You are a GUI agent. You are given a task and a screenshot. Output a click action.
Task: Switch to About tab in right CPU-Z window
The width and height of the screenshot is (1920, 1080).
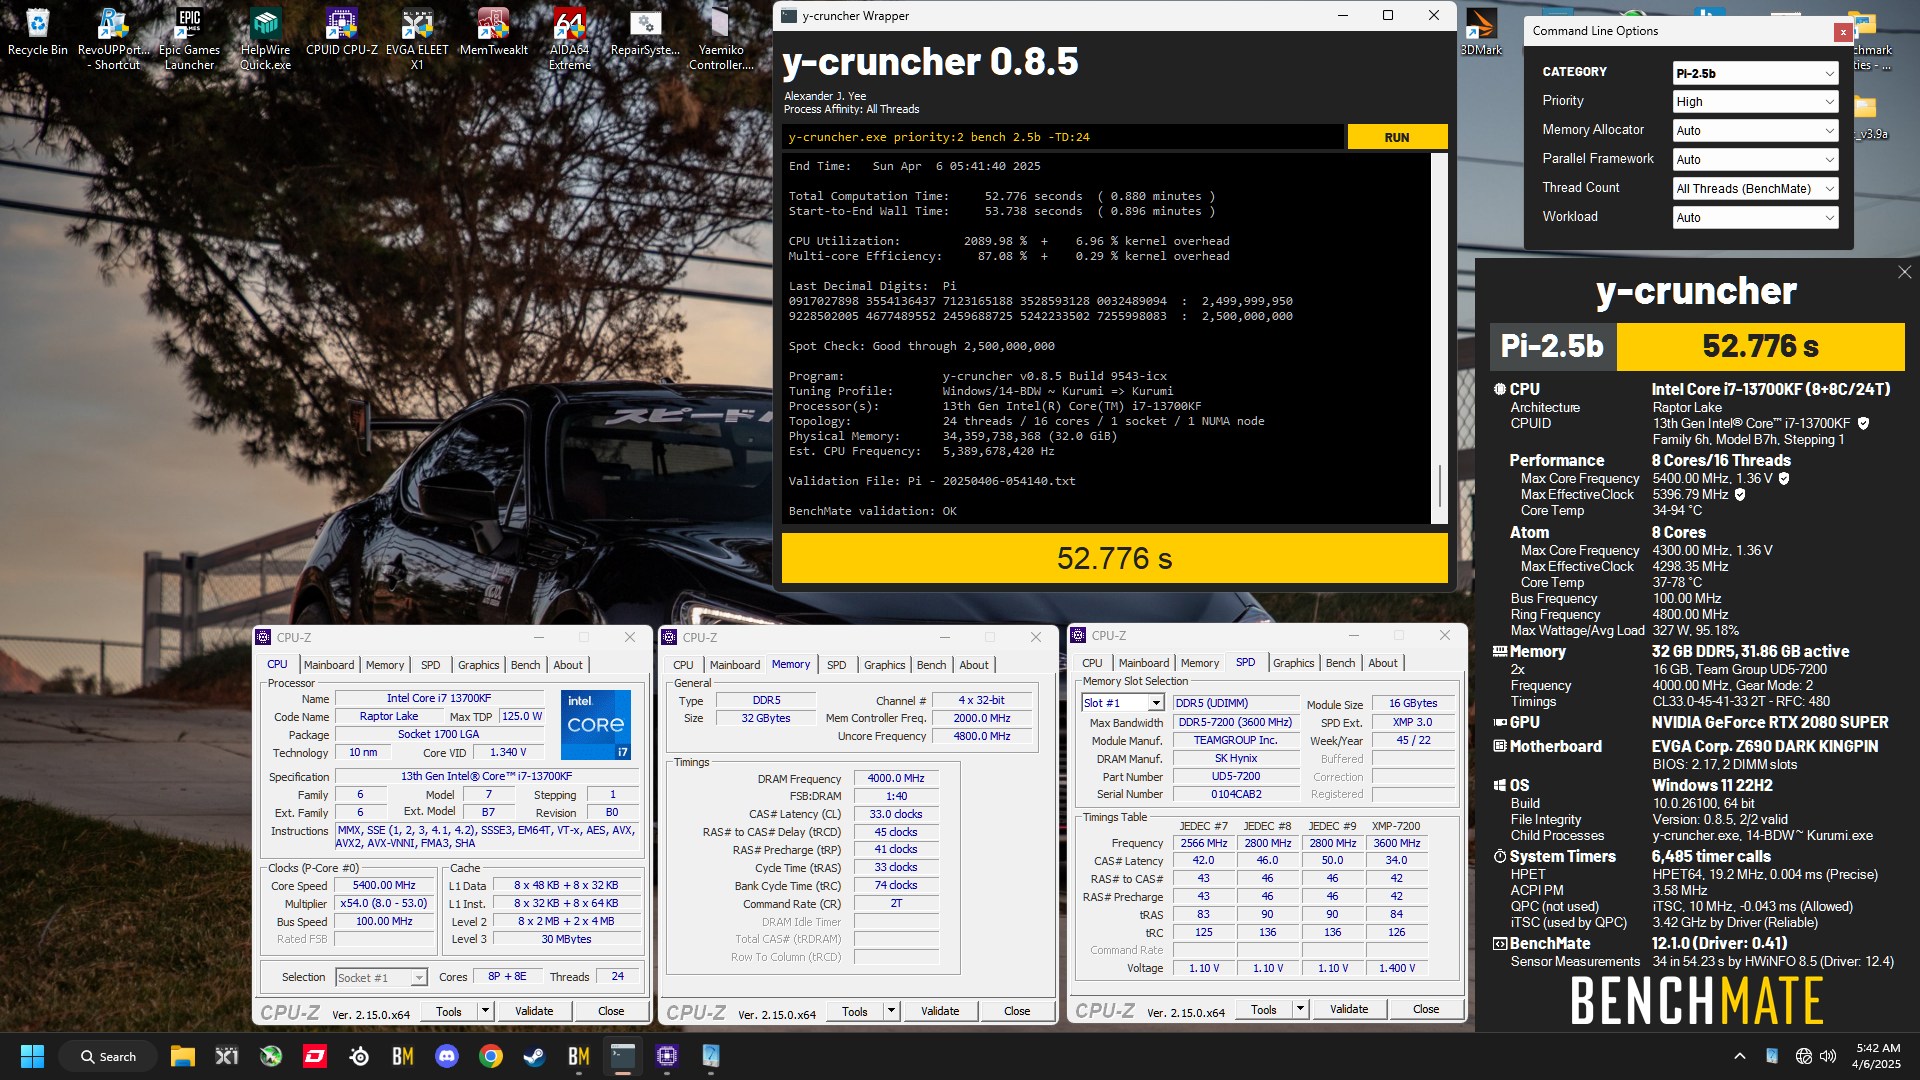[1383, 663]
